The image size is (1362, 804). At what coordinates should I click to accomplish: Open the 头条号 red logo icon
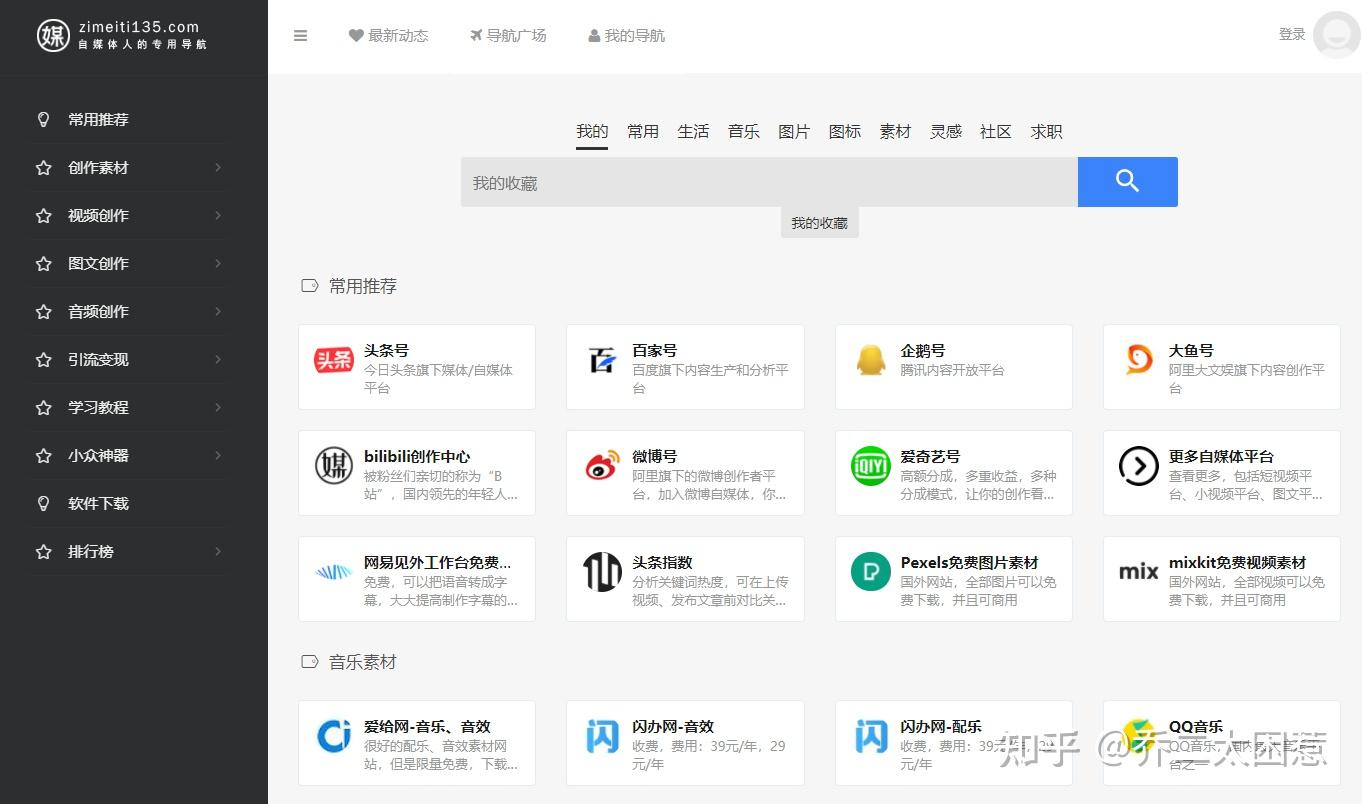point(333,360)
